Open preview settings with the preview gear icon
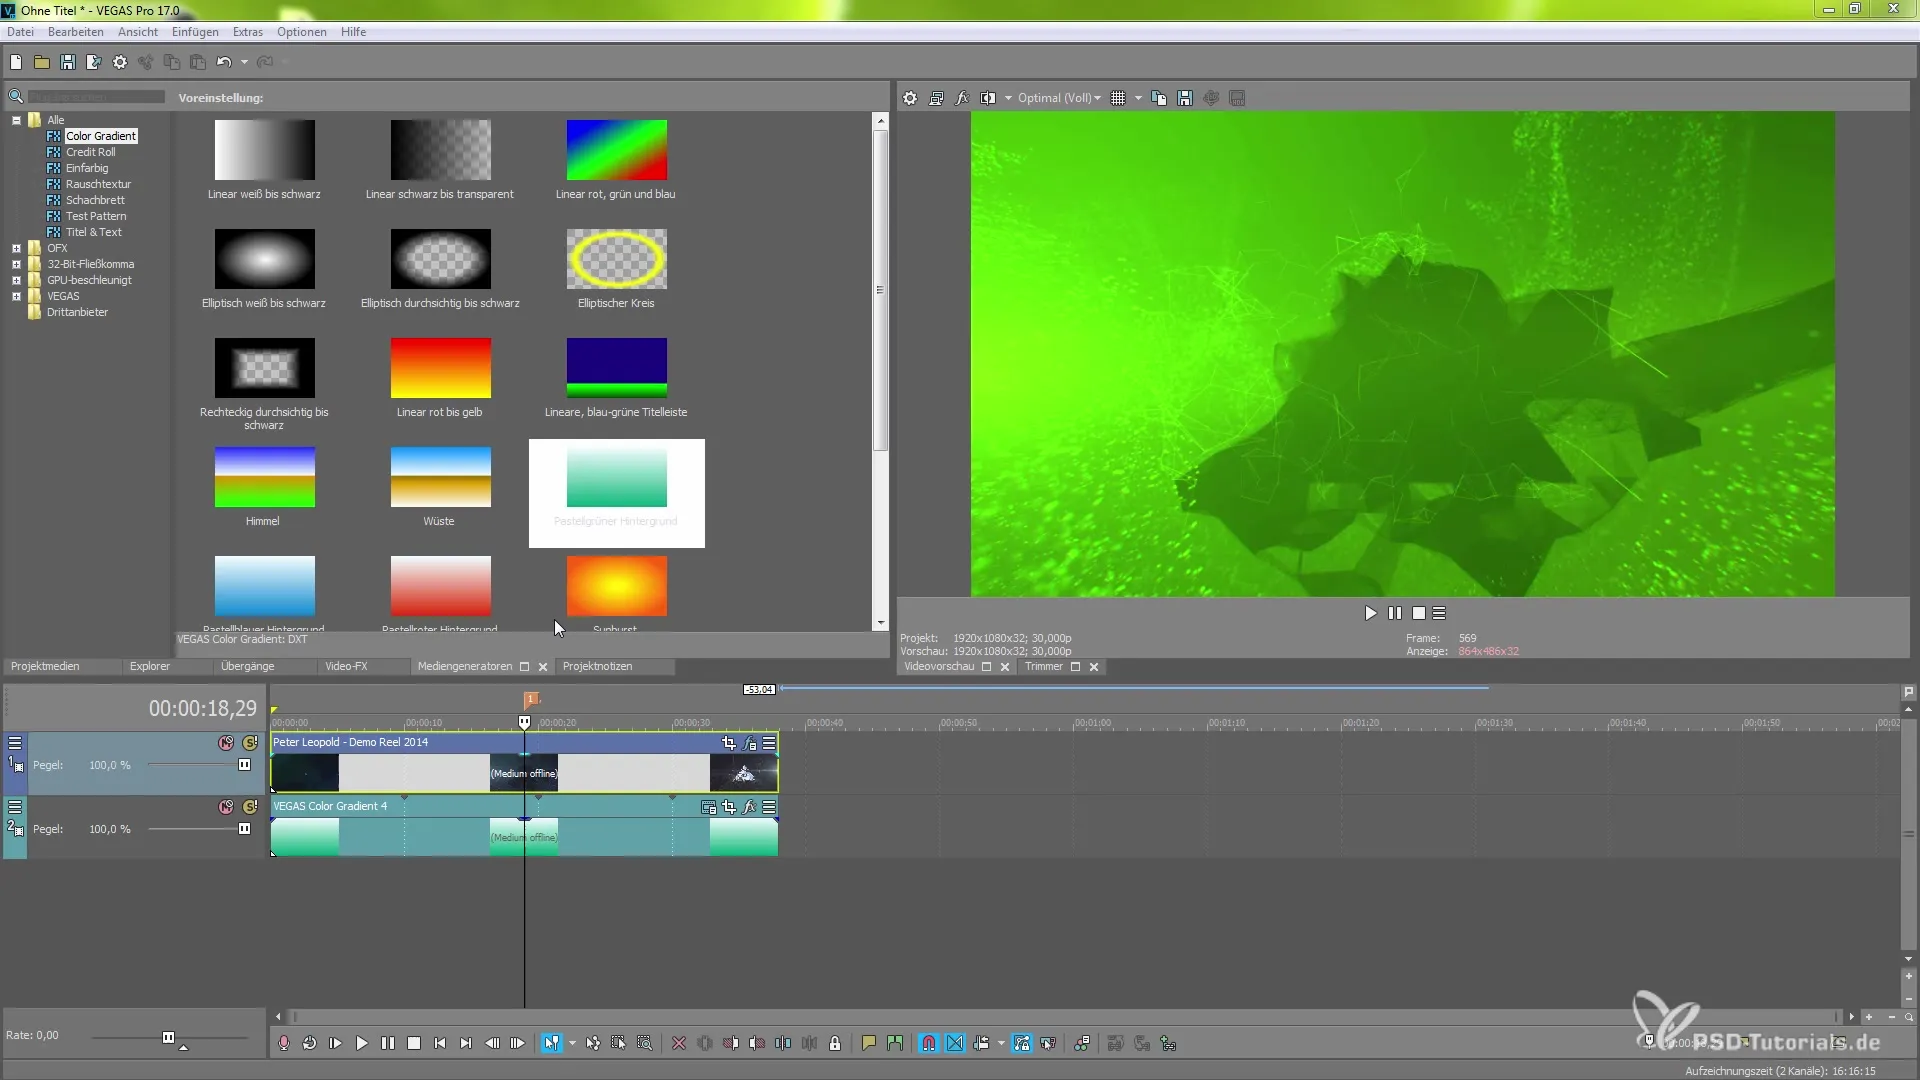 click(910, 98)
